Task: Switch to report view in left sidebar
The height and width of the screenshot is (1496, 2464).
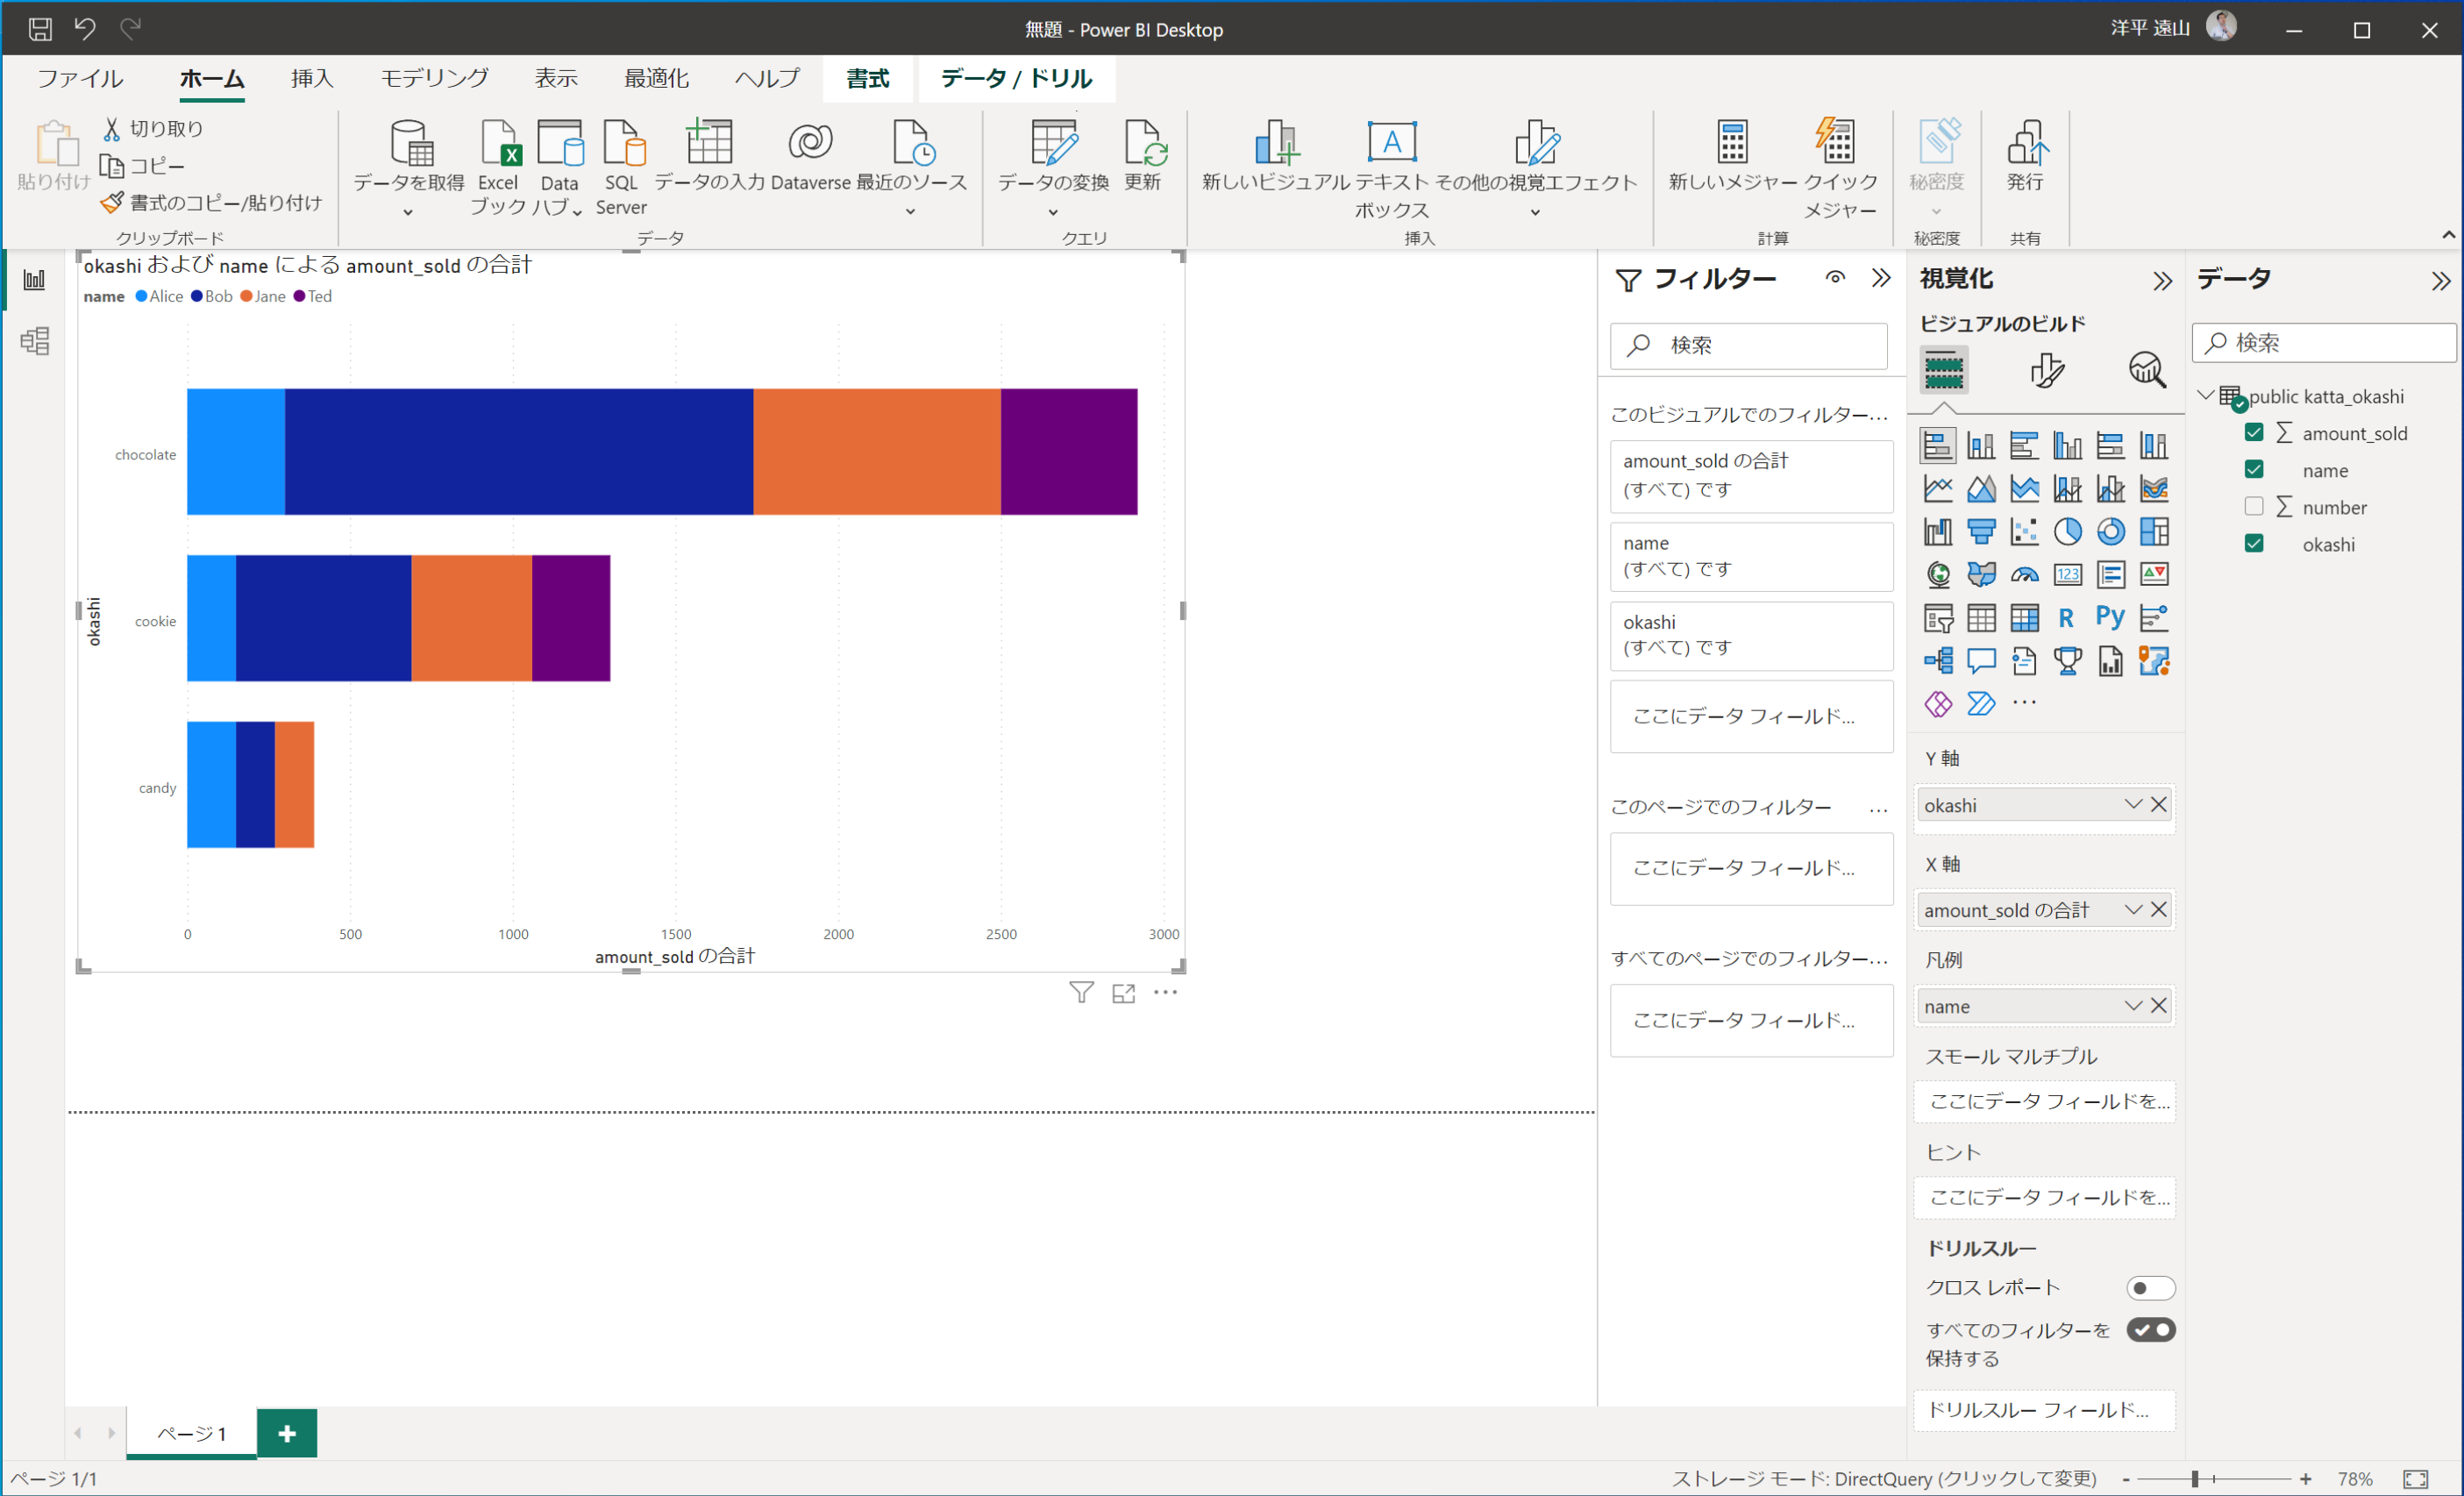Action: point(35,280)
